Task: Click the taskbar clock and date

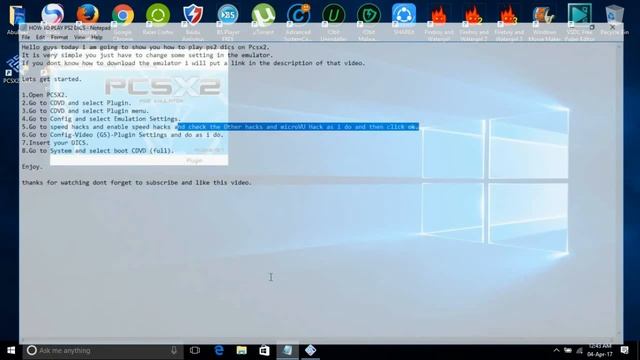Action: [x=600, y=350]
